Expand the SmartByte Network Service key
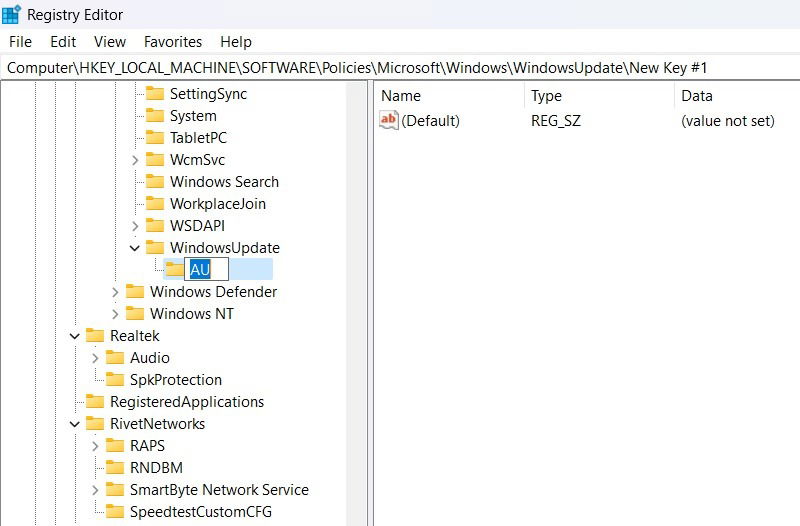Image resolution: width=800 pixels, height=526 pixels. coord(95,490)
